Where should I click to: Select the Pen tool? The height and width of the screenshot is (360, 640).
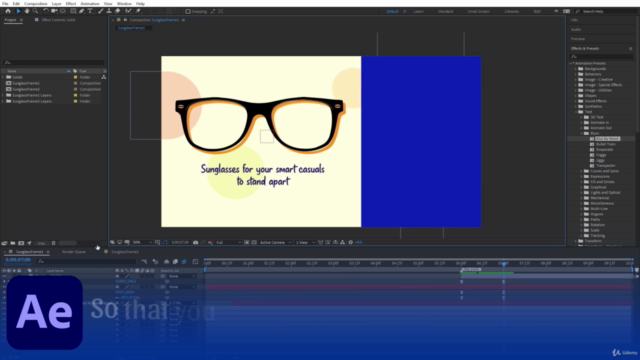coord(82,11)
